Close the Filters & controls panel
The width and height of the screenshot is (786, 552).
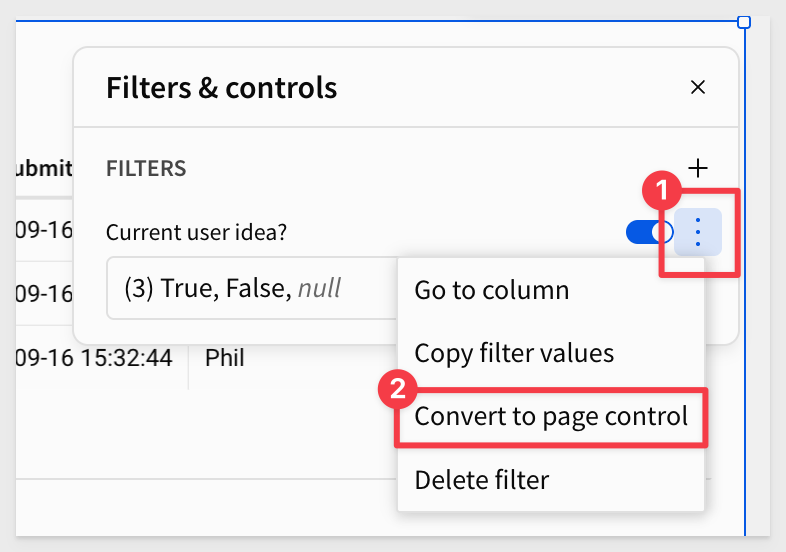coord(697,87)
